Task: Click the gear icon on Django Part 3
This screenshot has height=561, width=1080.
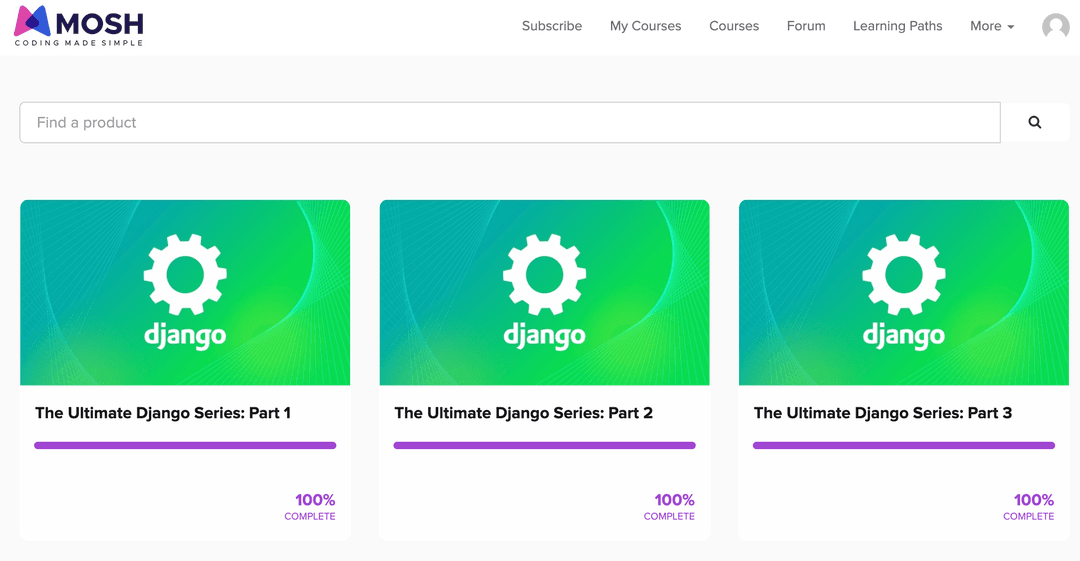Action: [904, 275]
